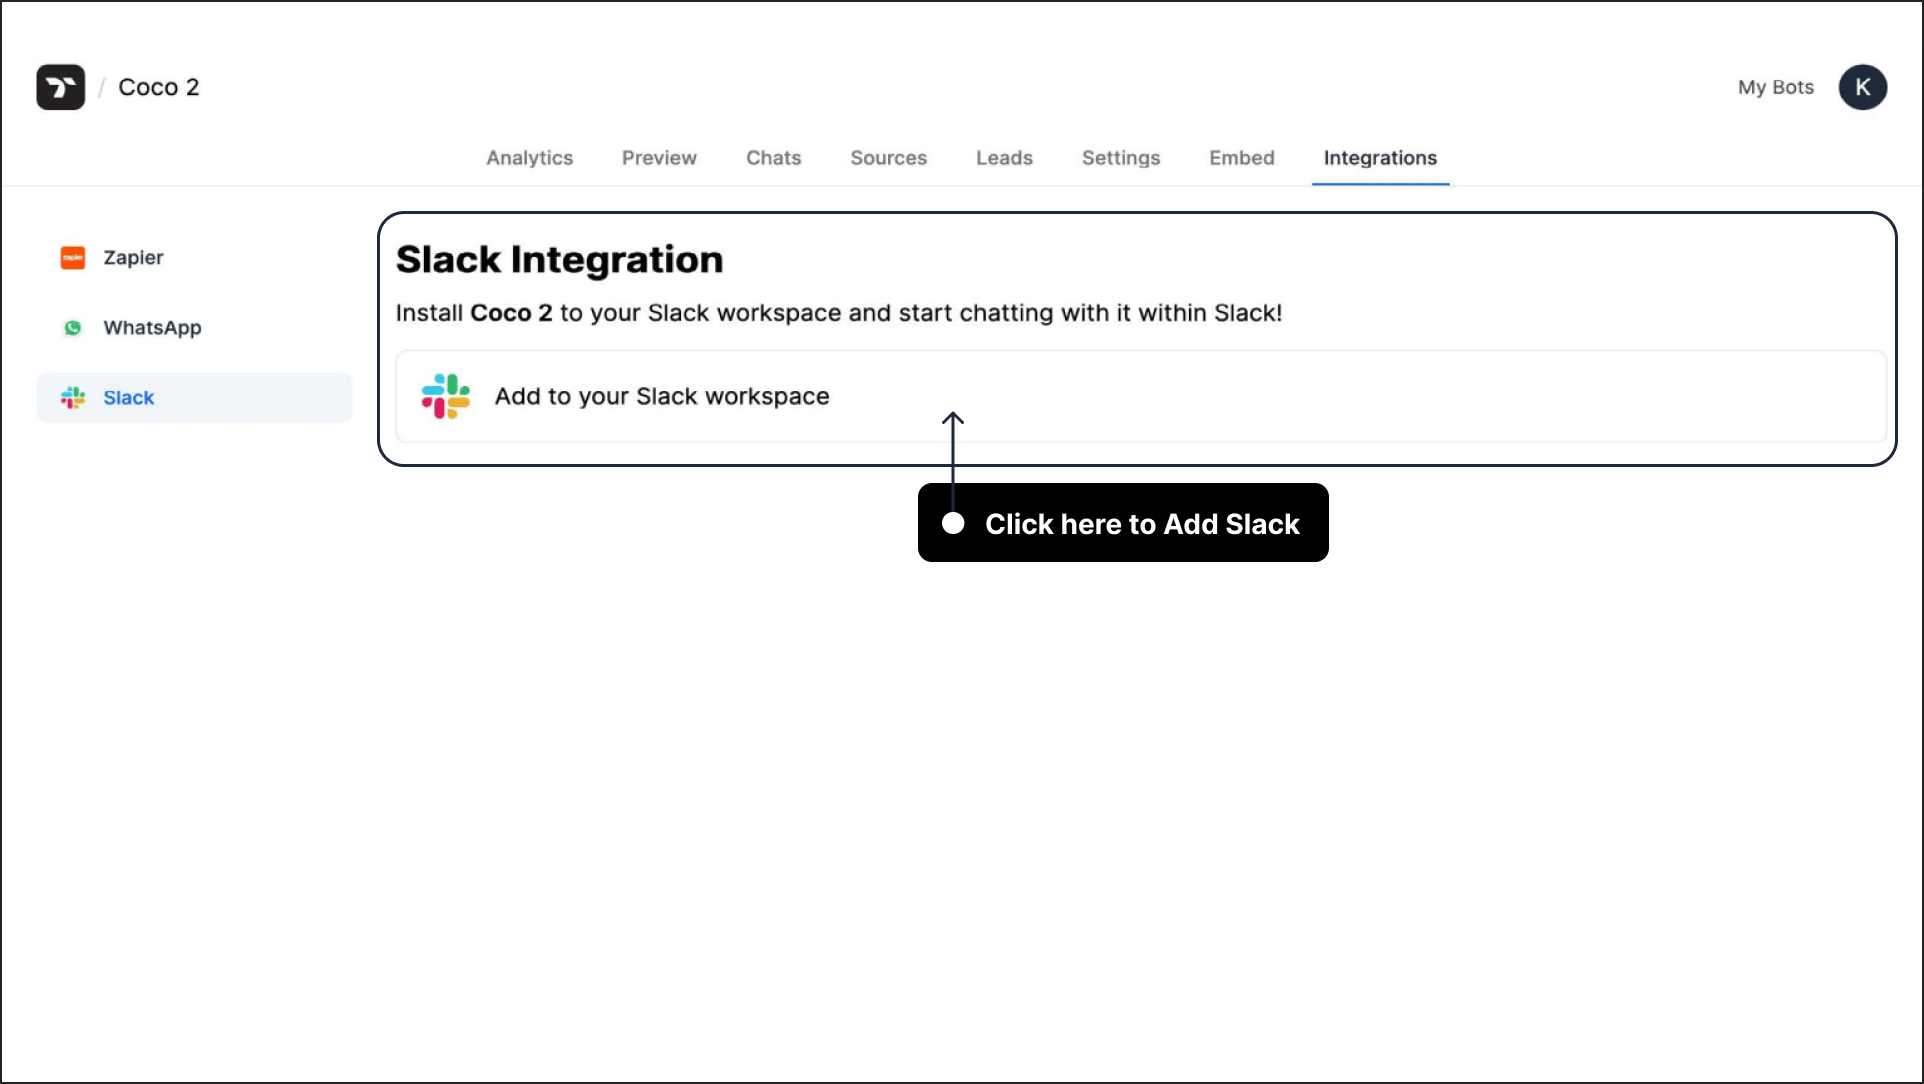Switch to the Embed tab
Screen dimensions: 1924x1084
[x=1241, y=158]
